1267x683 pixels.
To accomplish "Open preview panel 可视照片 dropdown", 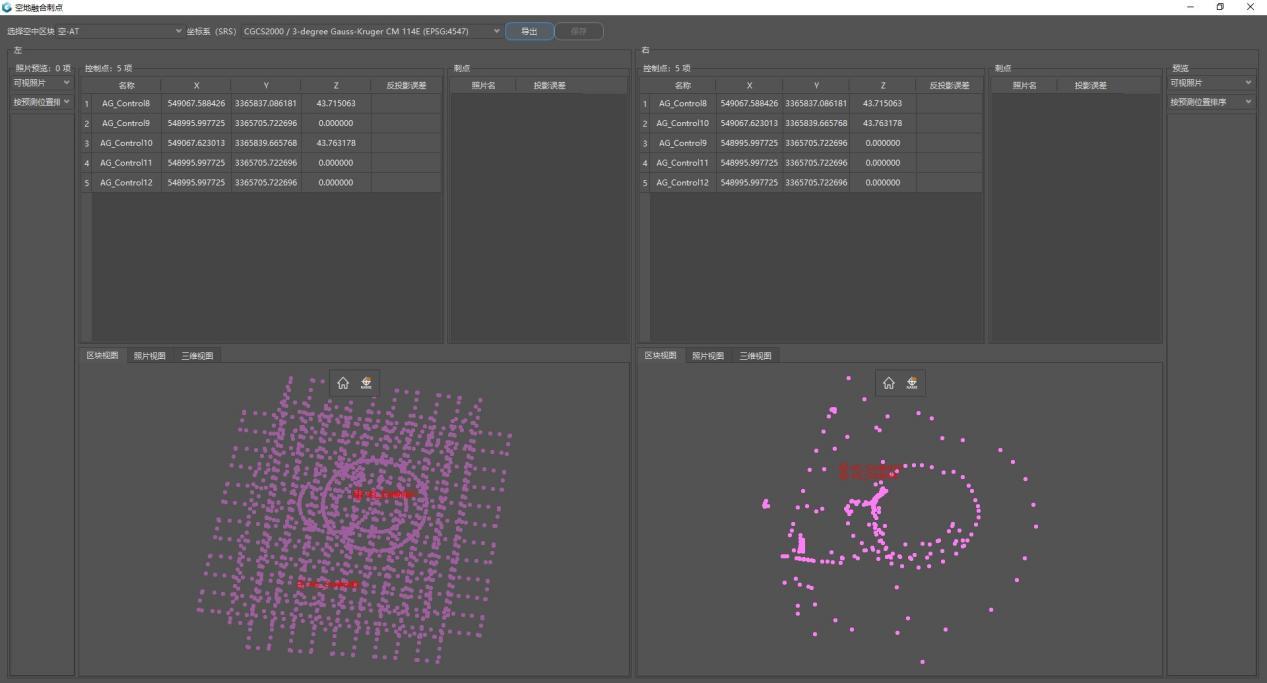I will [1211, 83].
